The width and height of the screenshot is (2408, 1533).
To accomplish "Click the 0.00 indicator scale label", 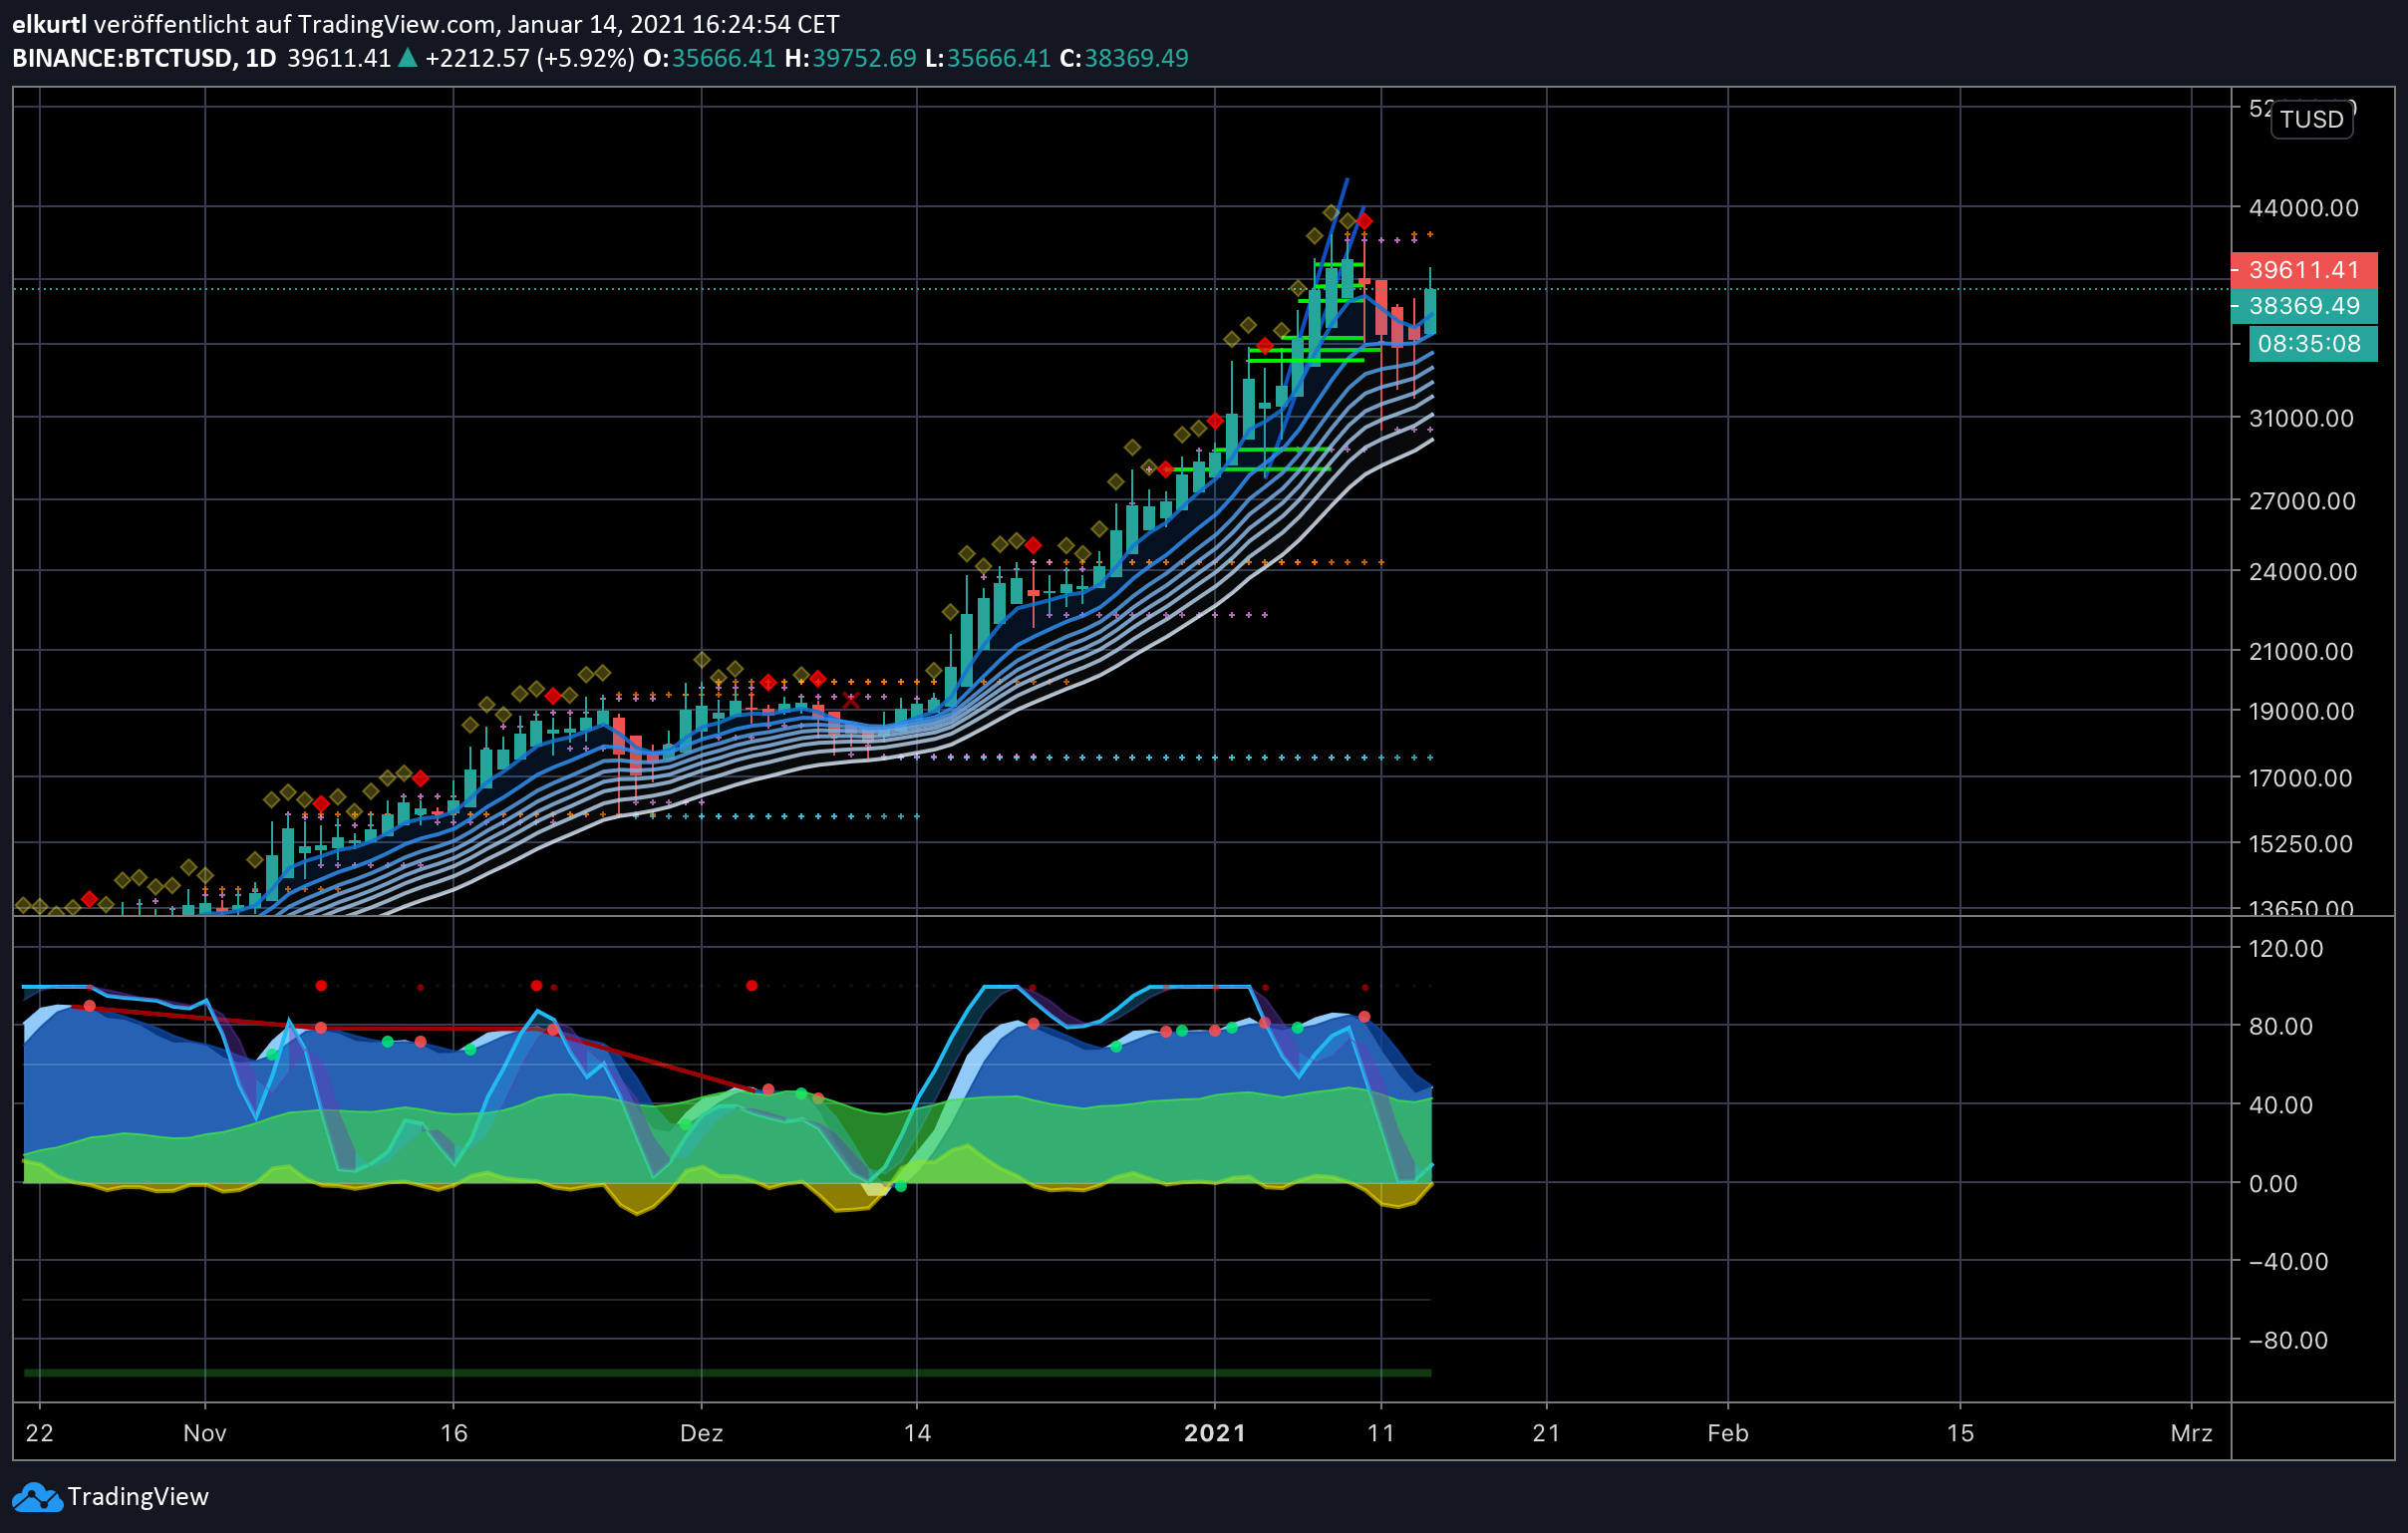I will click(2273, 1184).
